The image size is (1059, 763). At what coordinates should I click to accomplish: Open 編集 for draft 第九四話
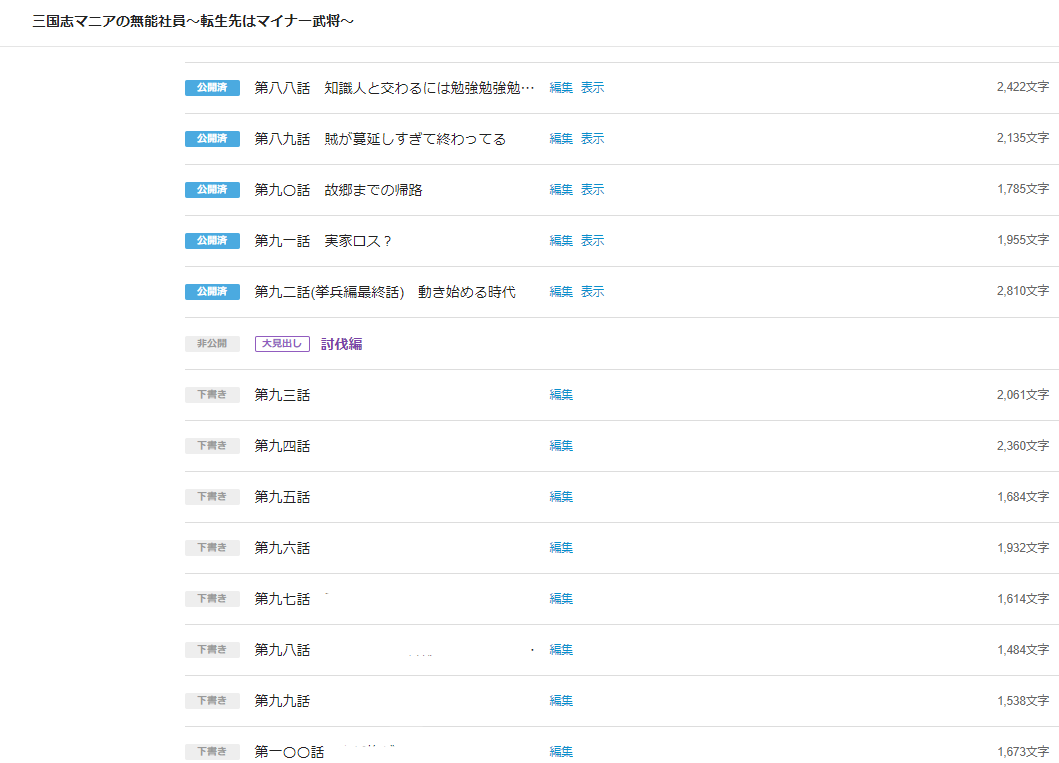pyautogui.click(x=561, y=446)
